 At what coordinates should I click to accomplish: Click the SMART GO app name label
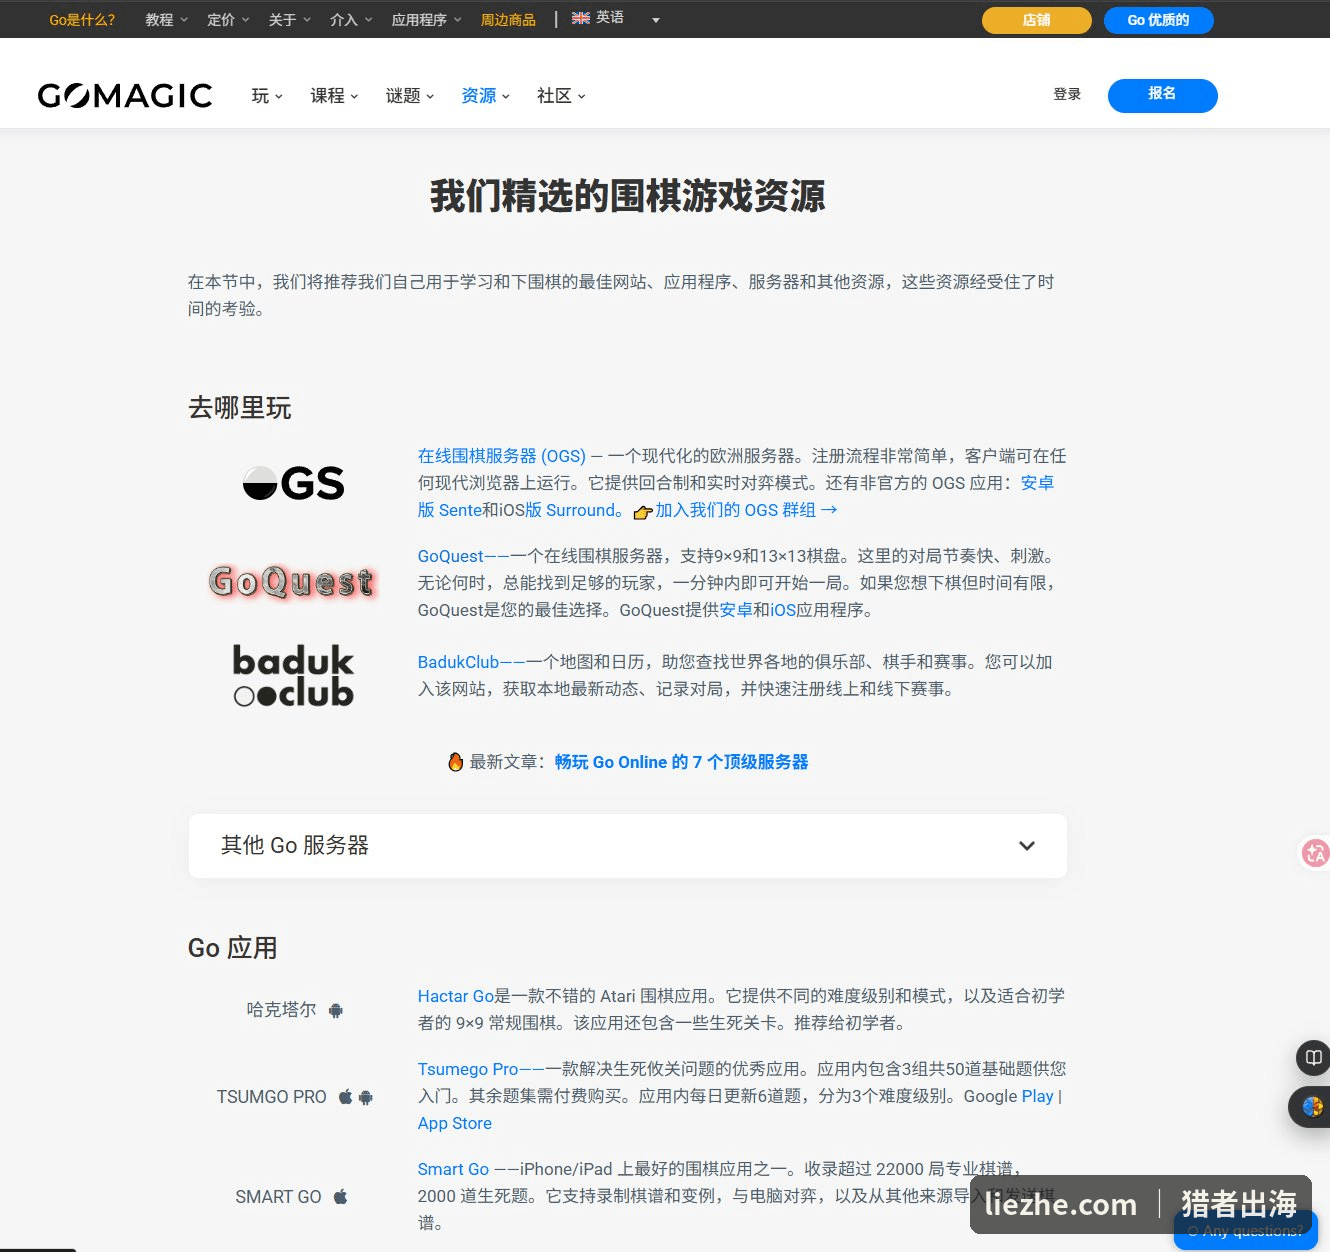tap(279, 1197)
